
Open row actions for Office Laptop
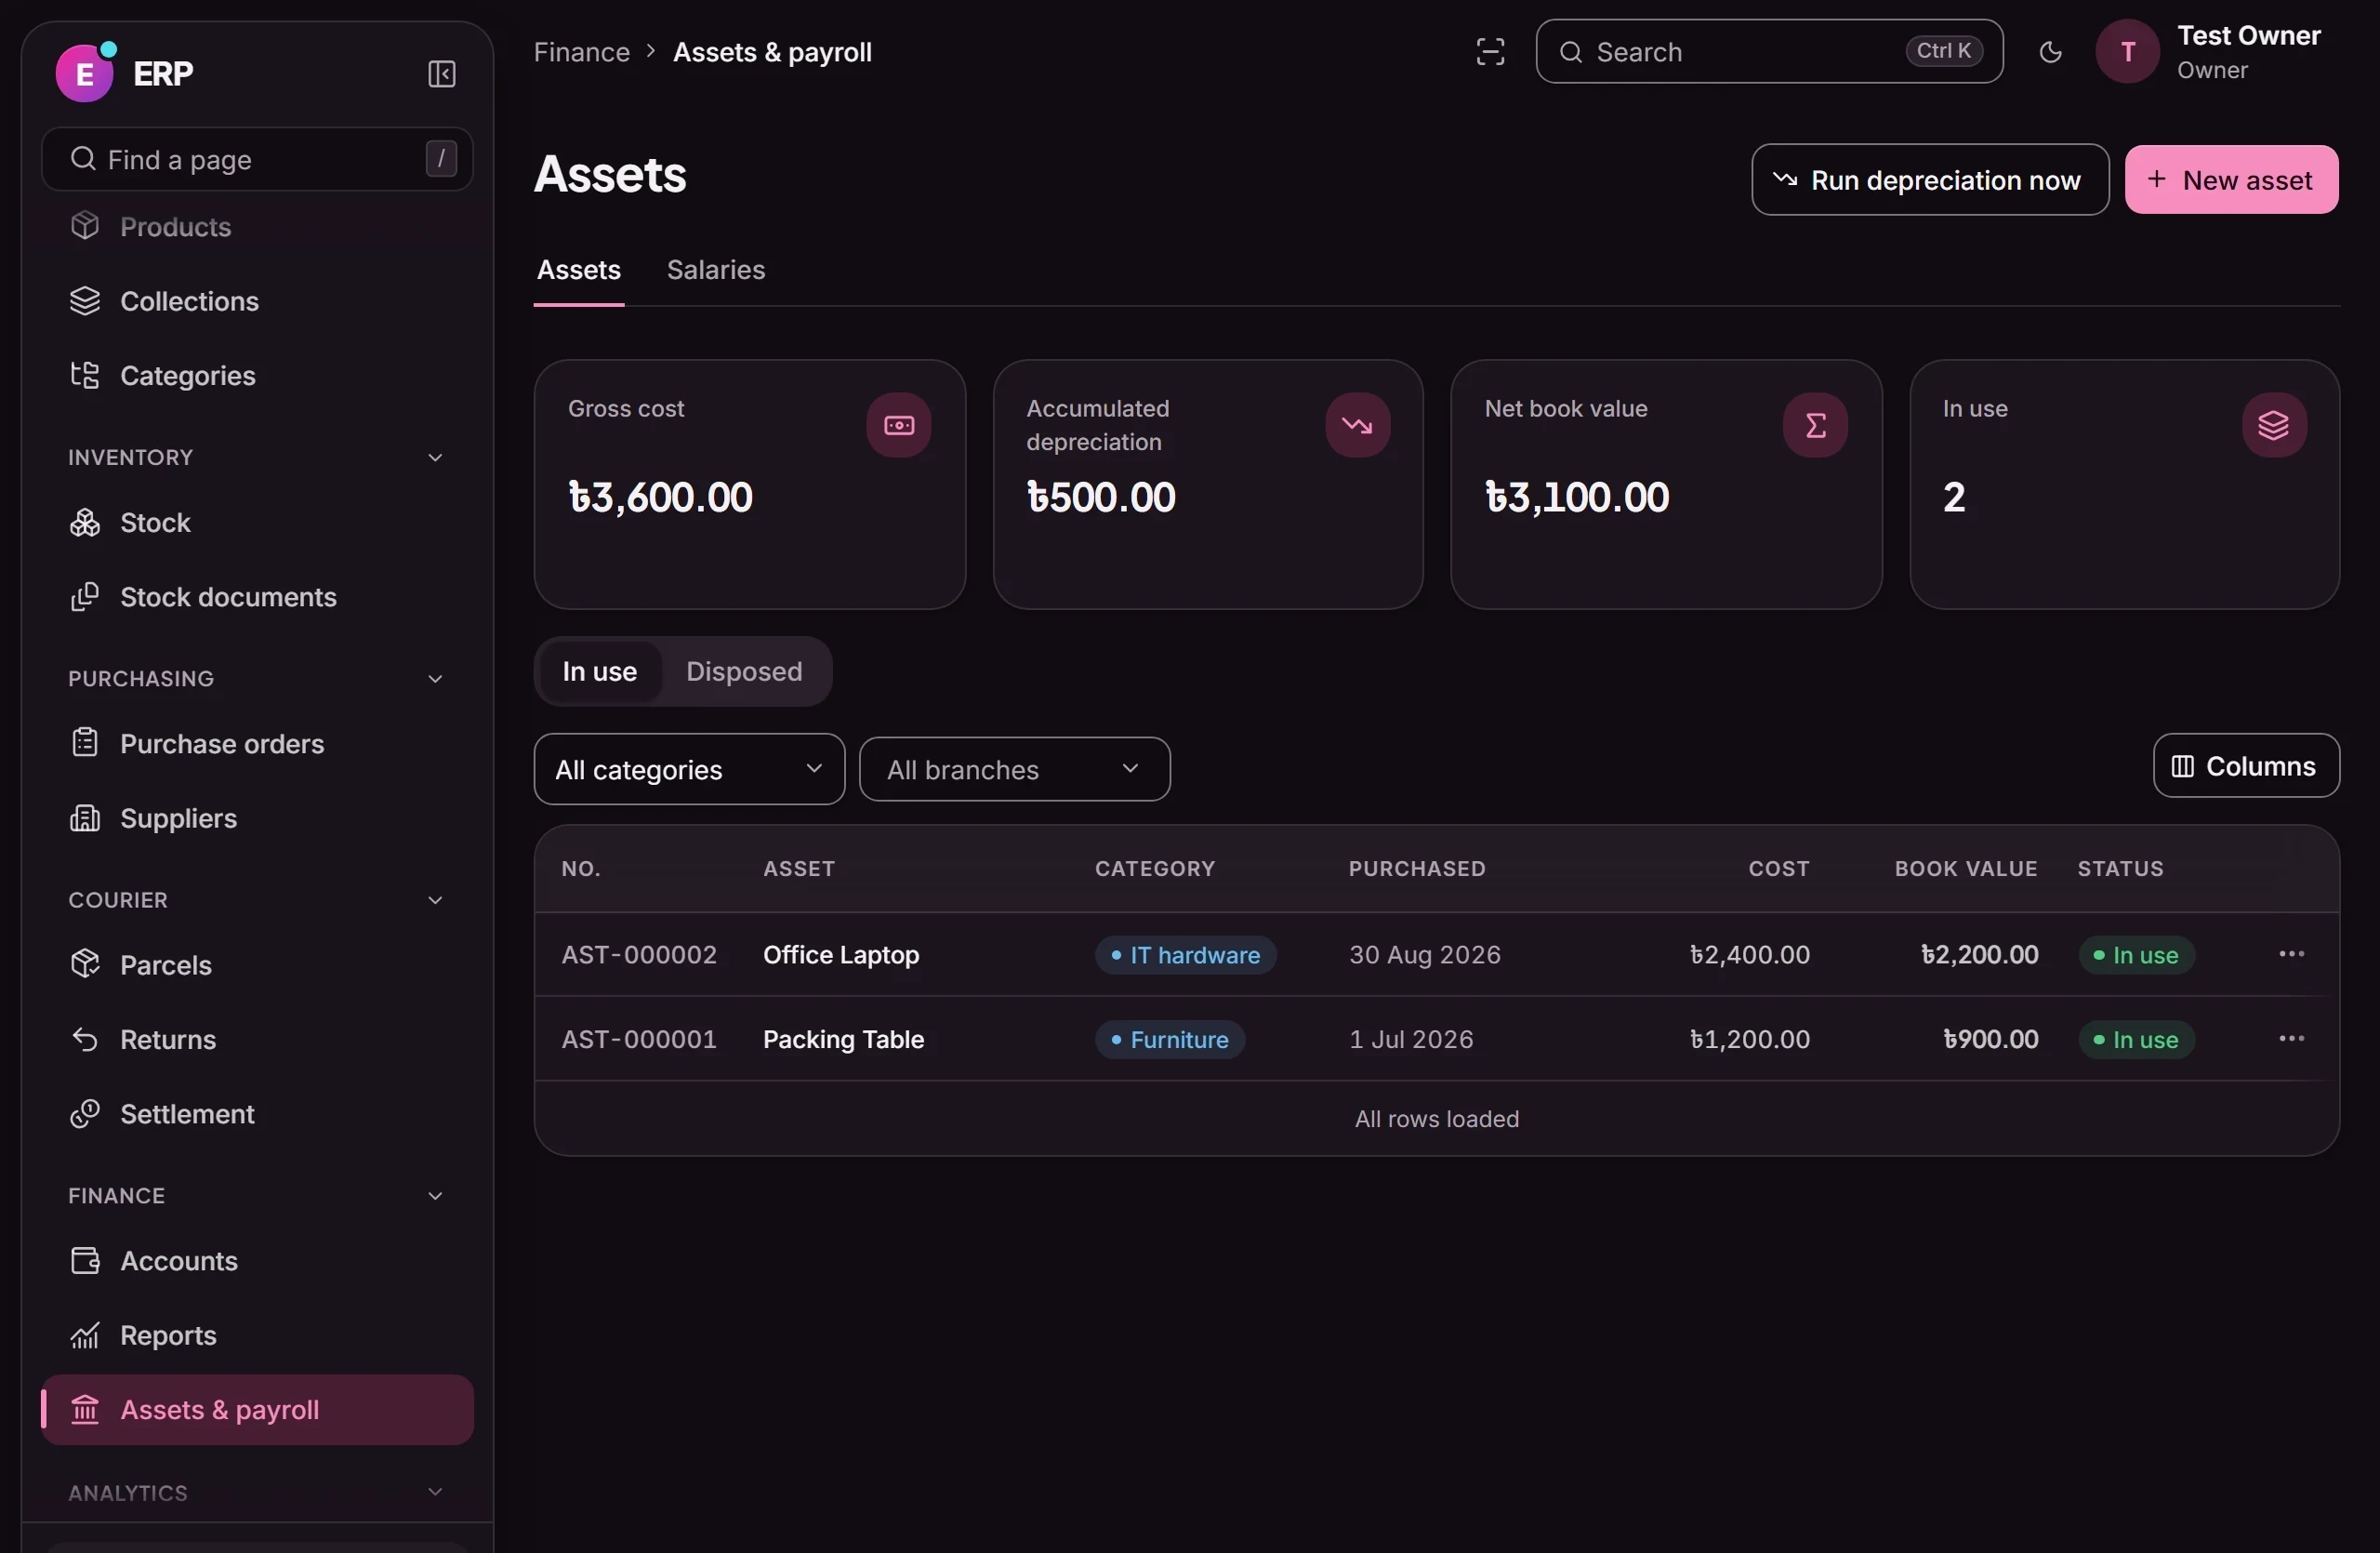click(x=2291, y=954)
